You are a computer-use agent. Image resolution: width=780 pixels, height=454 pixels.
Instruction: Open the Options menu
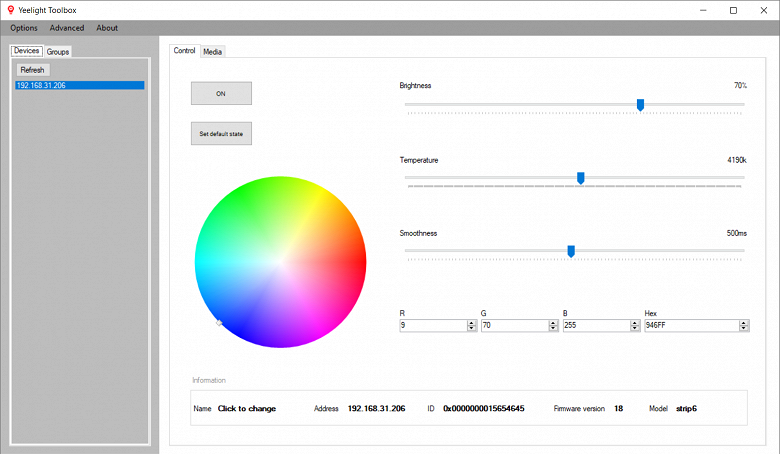pyautogui.click(x=24, y=28)
